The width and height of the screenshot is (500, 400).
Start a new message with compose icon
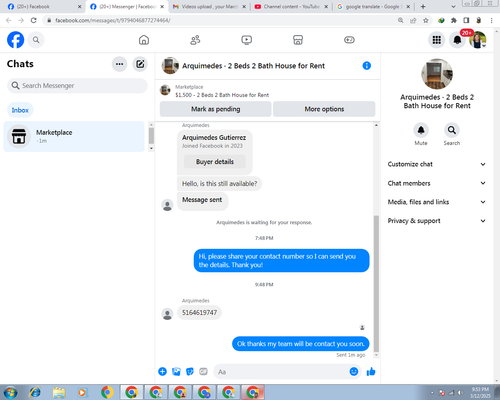[x=140, y=64]
